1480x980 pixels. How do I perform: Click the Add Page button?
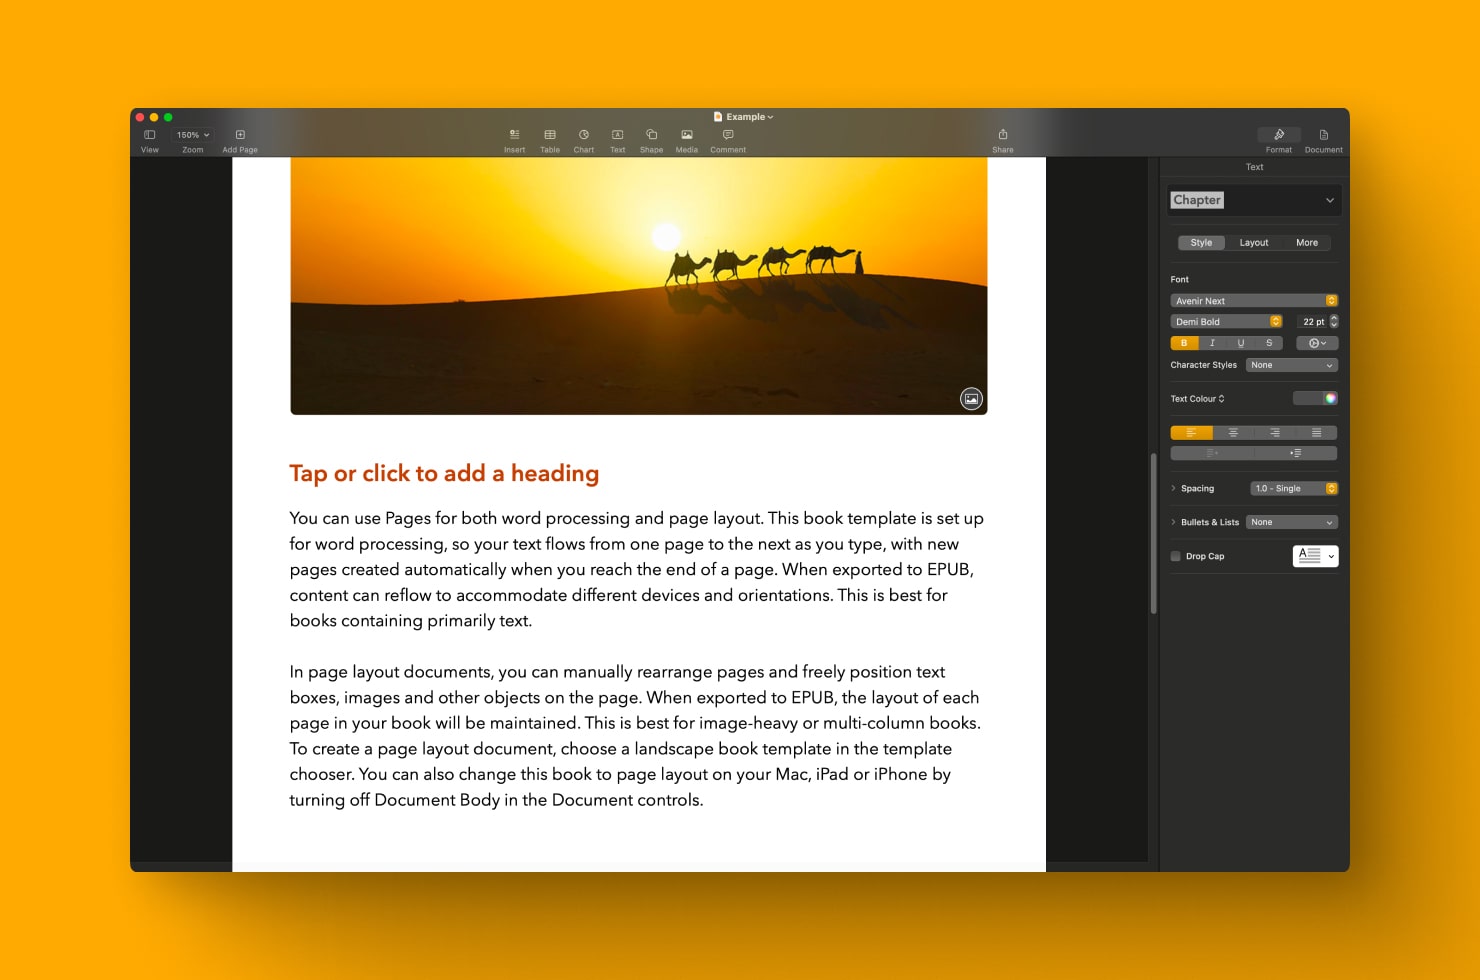click(239, 137)
